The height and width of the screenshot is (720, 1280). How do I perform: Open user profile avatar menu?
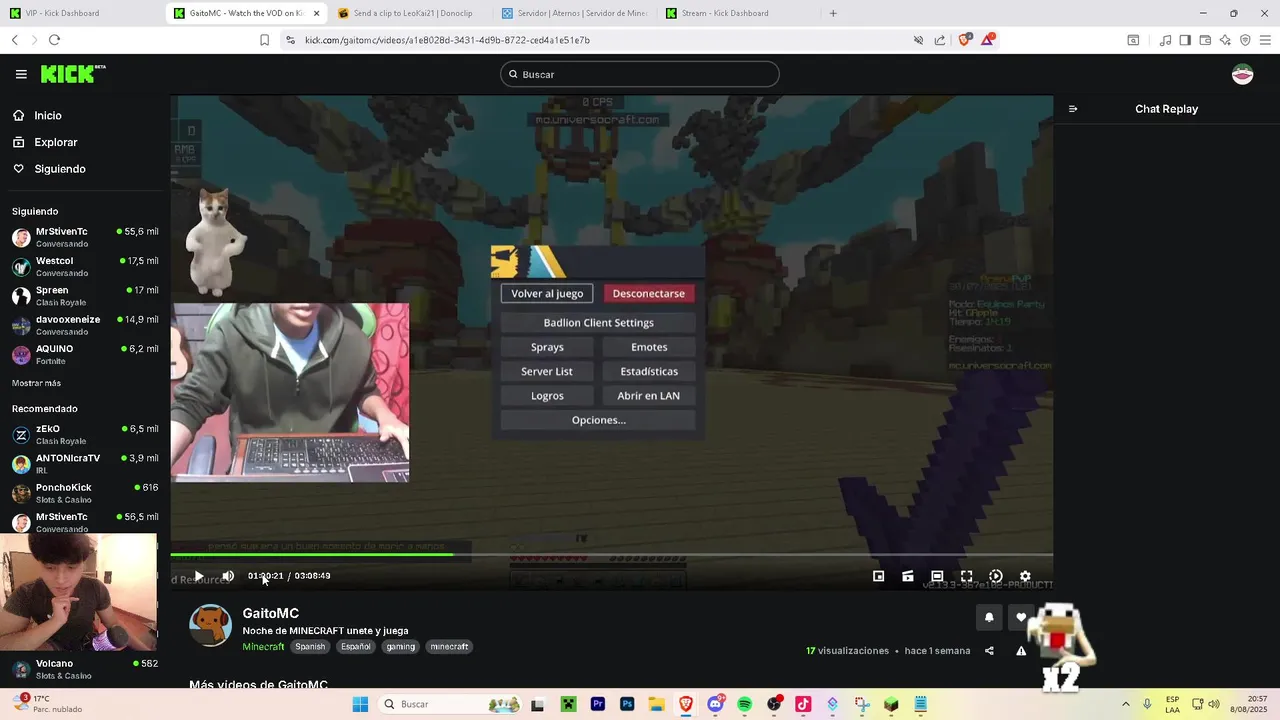click(1242, 74)
